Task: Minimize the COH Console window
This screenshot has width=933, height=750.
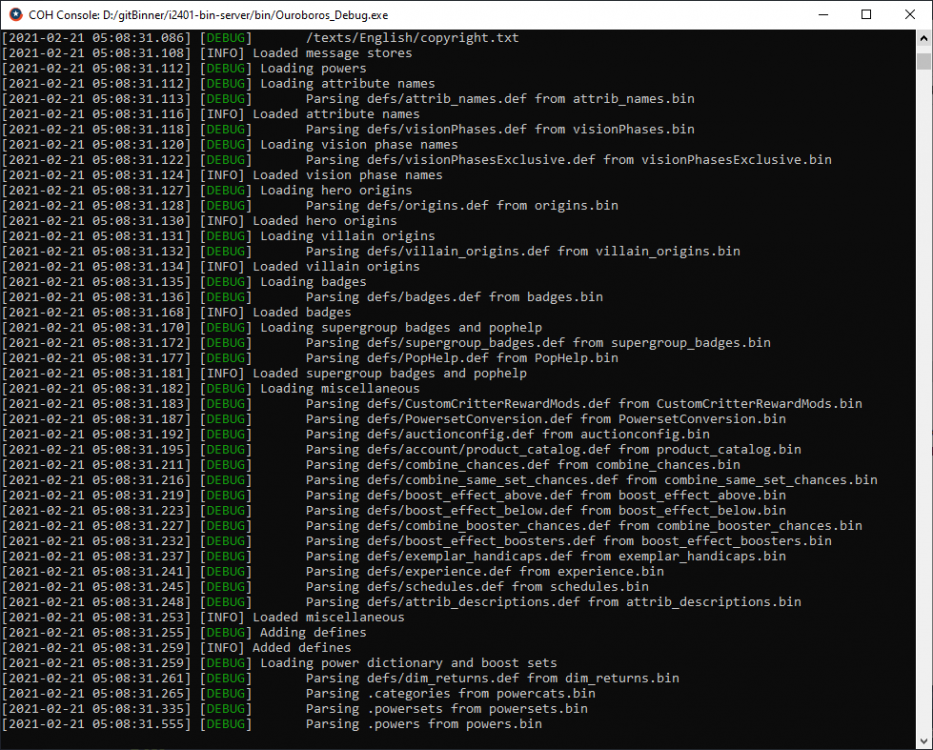Action: 820,14
